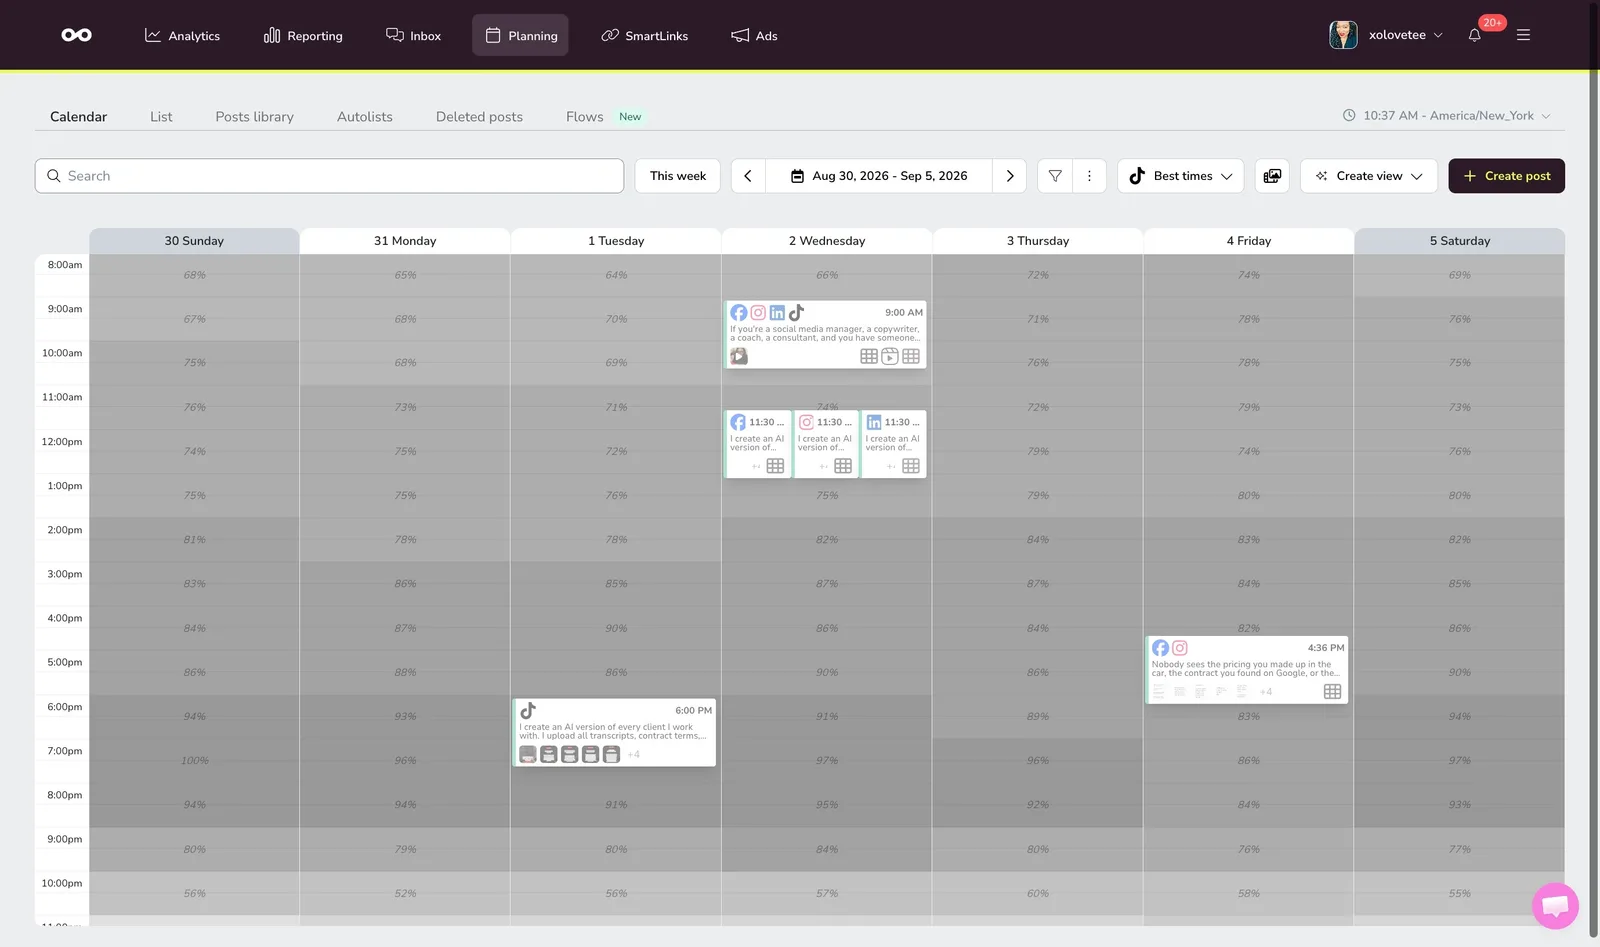Open the Tuesday 6:00 PM TikTok post
1600x947 pixels.
pos(614,733)
